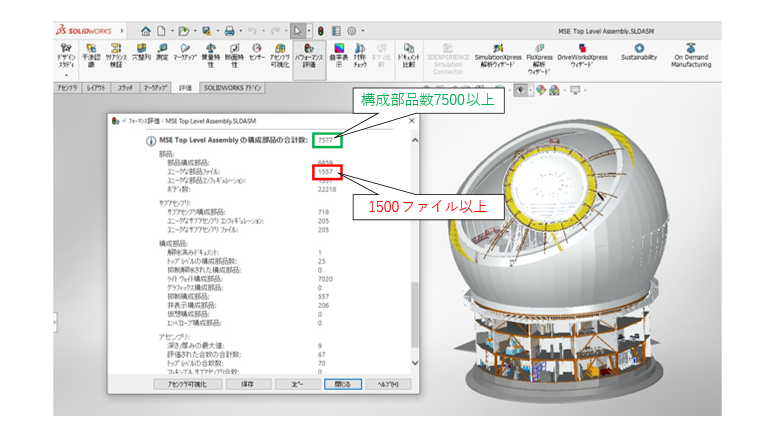This screenshot has width=775, height=436.
Task: Open Hide/Show Items dropdown arrow
Action: click(530, 90)
